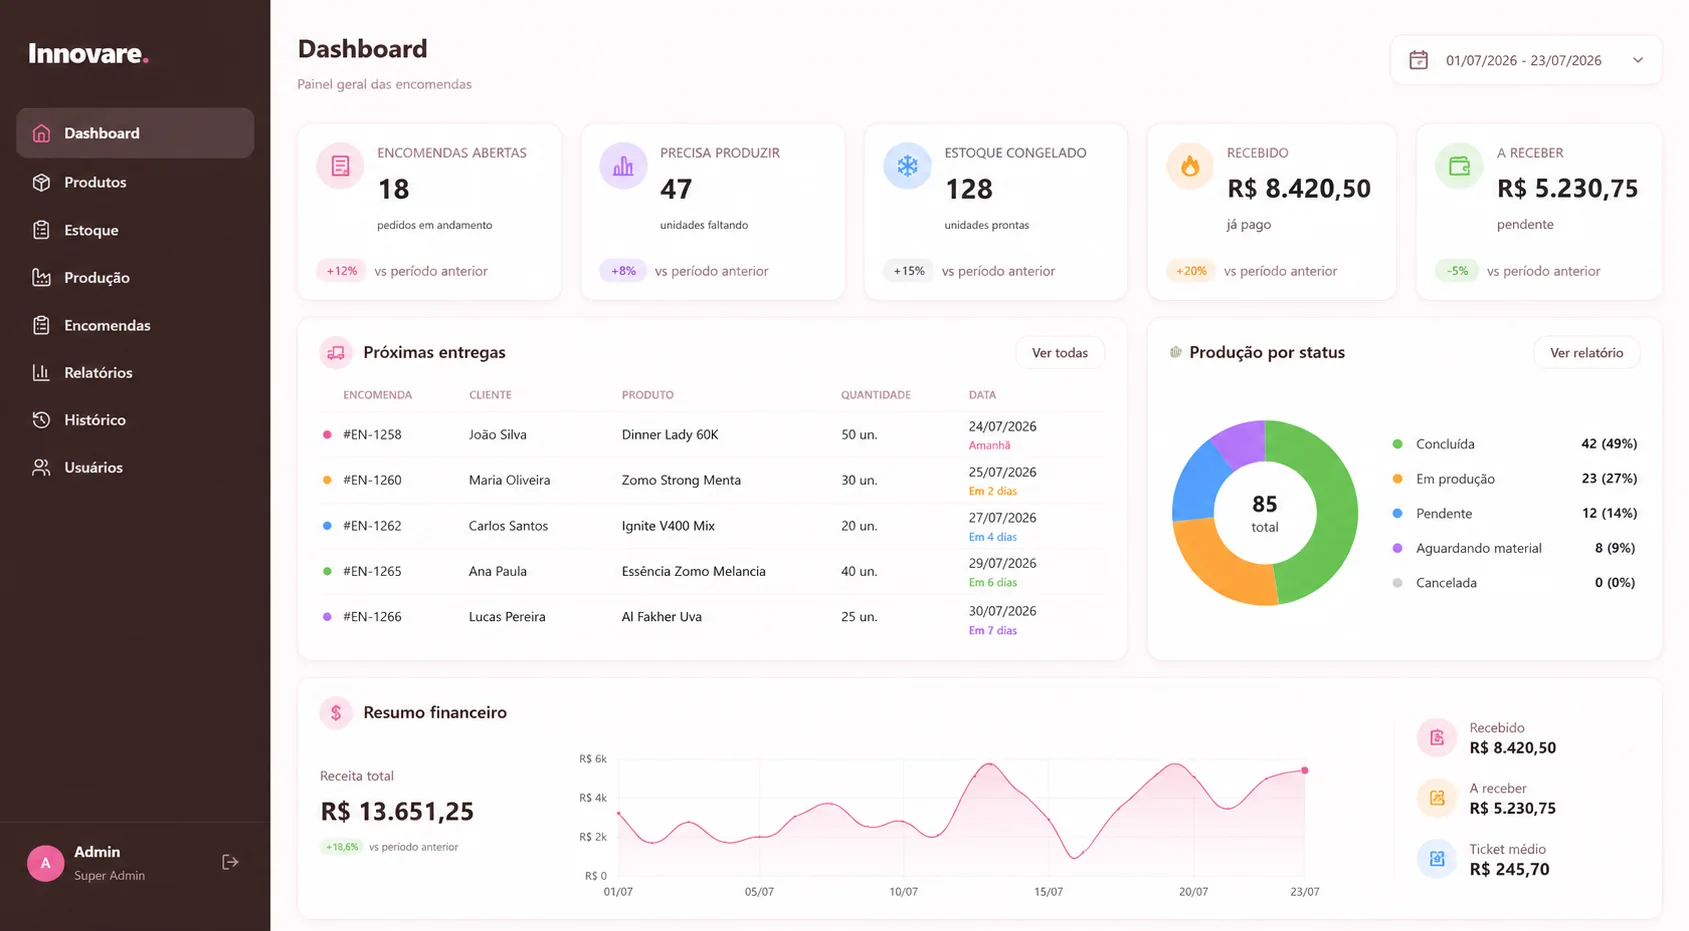Click the Usuários people icon

coord(41,467)
